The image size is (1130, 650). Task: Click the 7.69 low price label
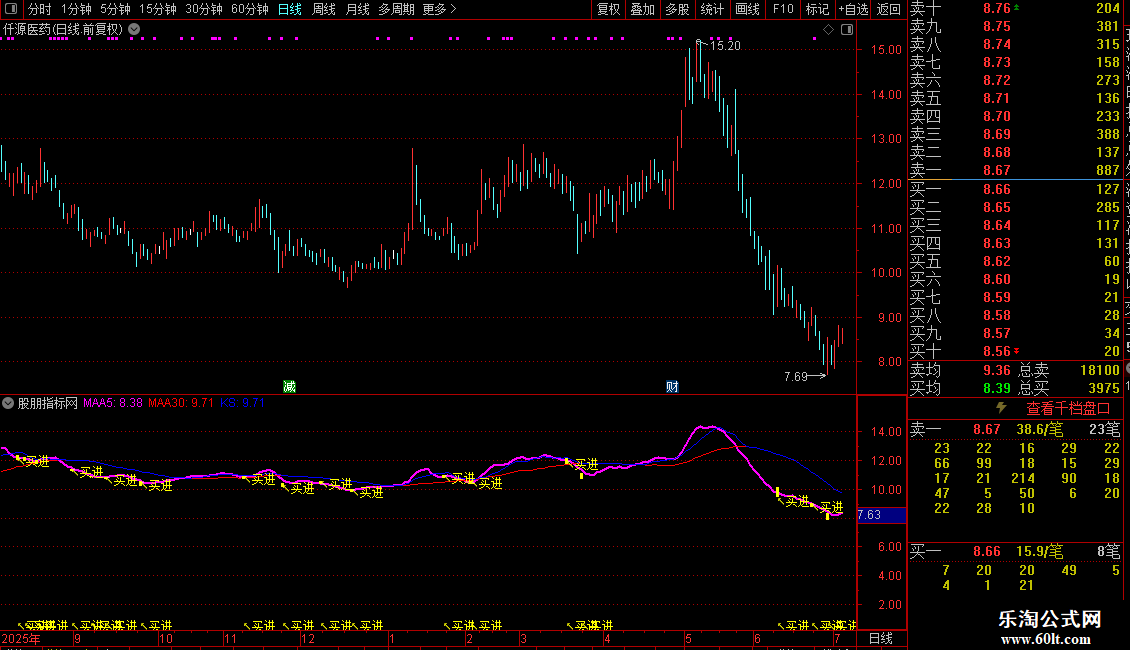[x=796, y=377]
